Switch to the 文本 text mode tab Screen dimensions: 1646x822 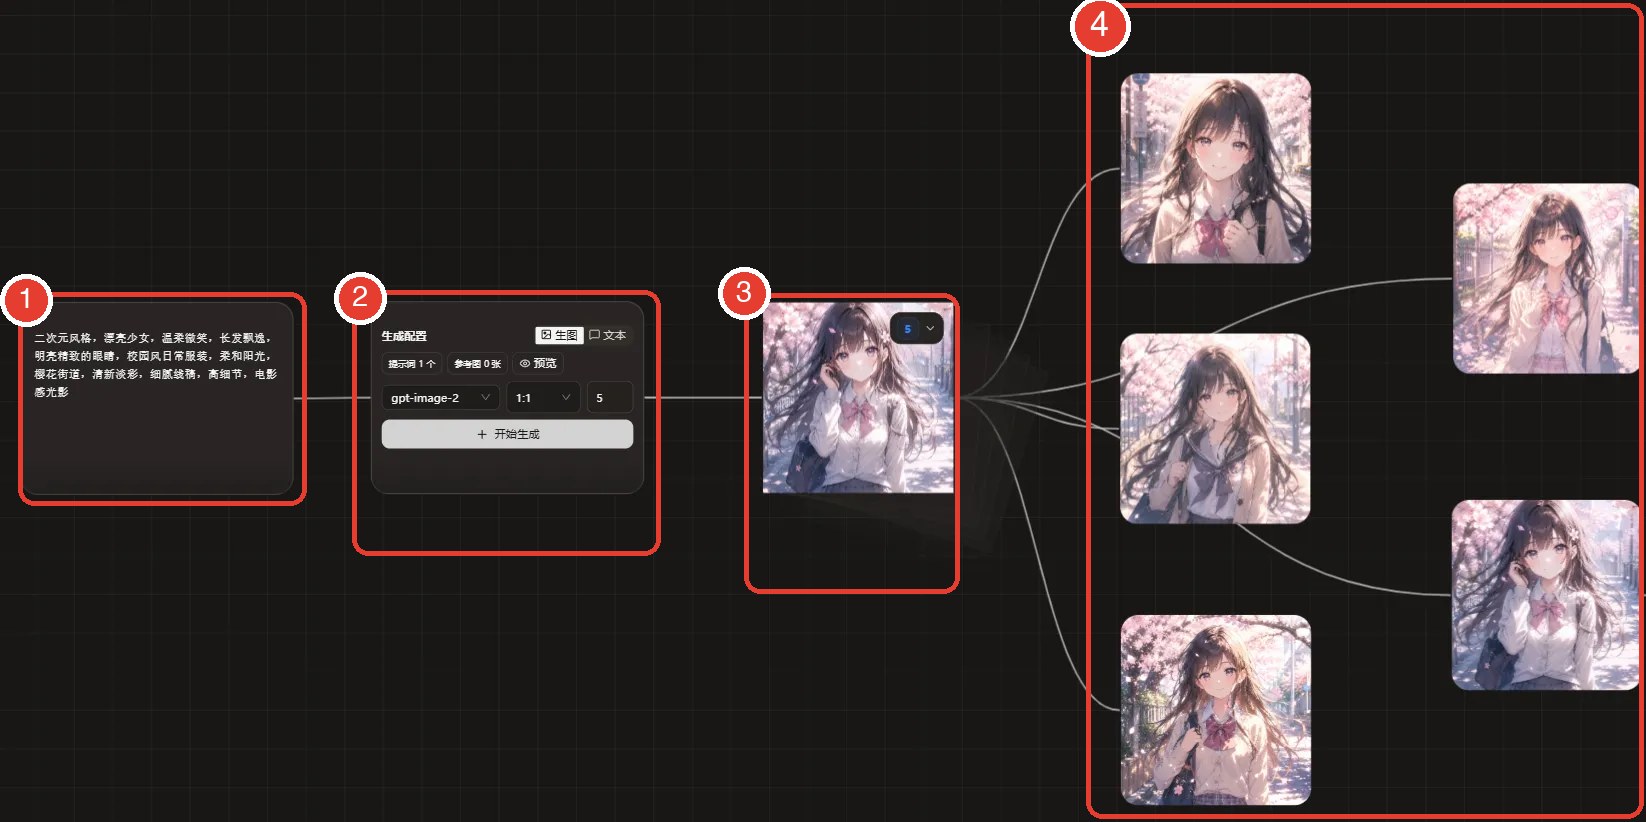click(x=608, y=335)
